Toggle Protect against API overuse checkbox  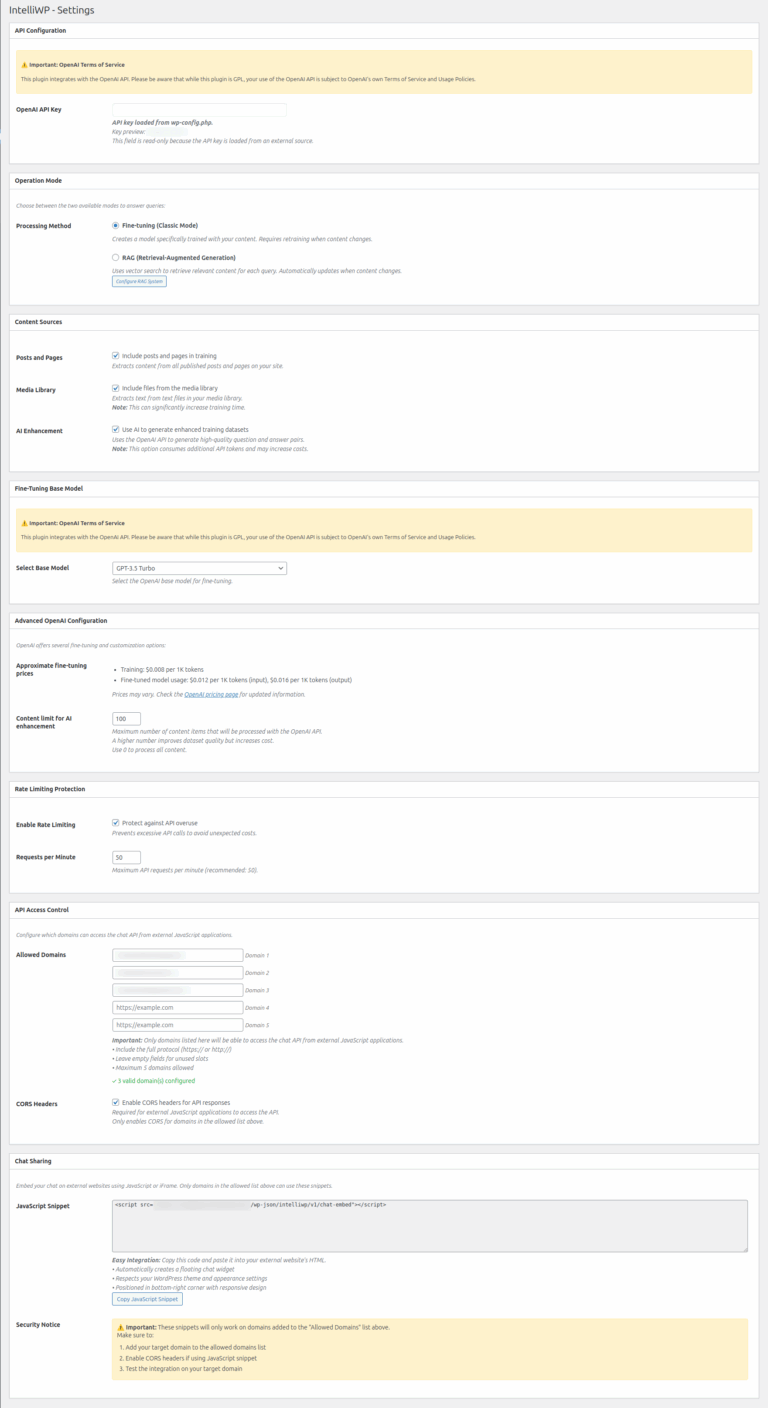[116, 823]
